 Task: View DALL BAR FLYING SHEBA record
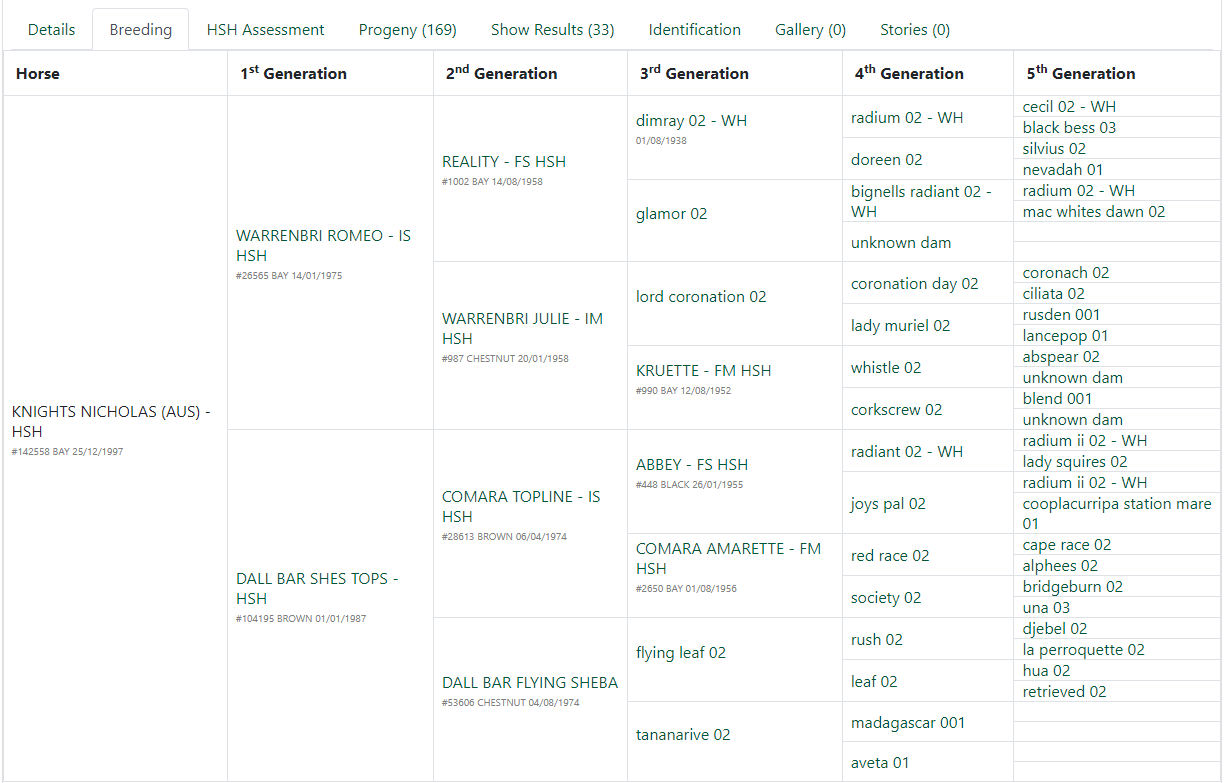pyautogui.click(x=530, y=683)
